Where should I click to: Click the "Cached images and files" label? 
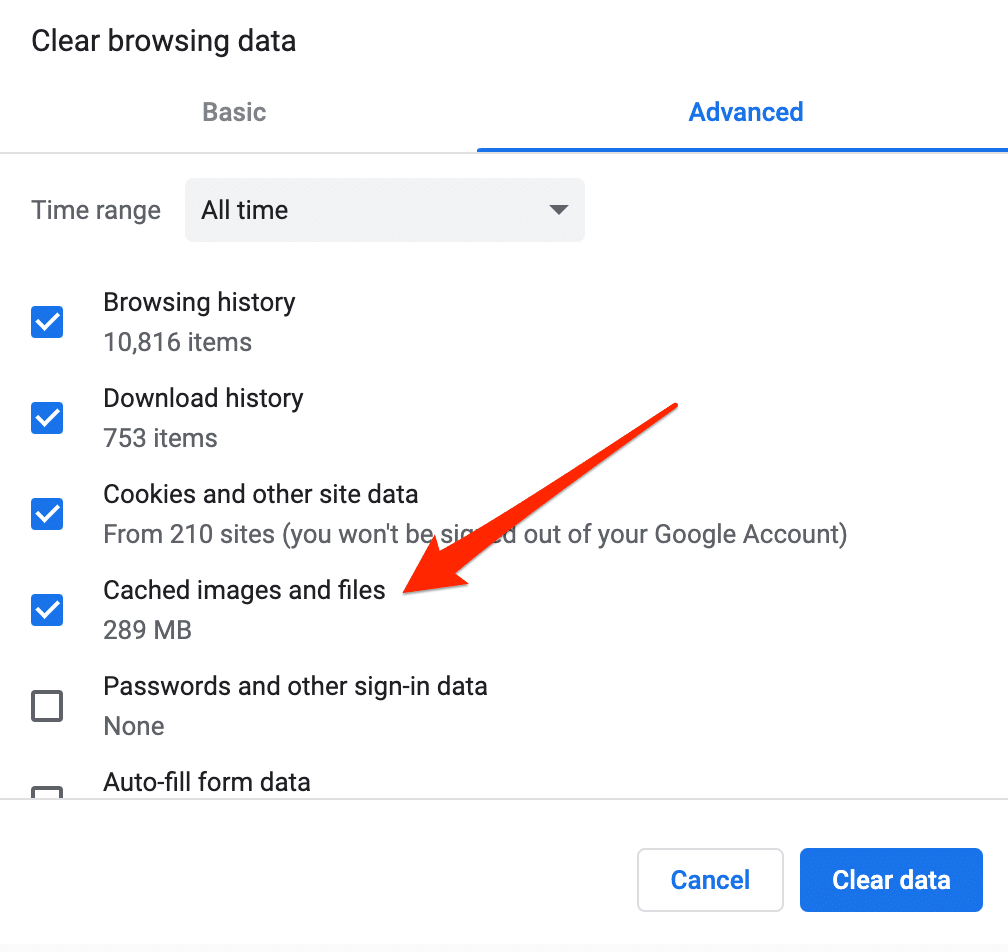pyautogui.click(x=244, y=590)
